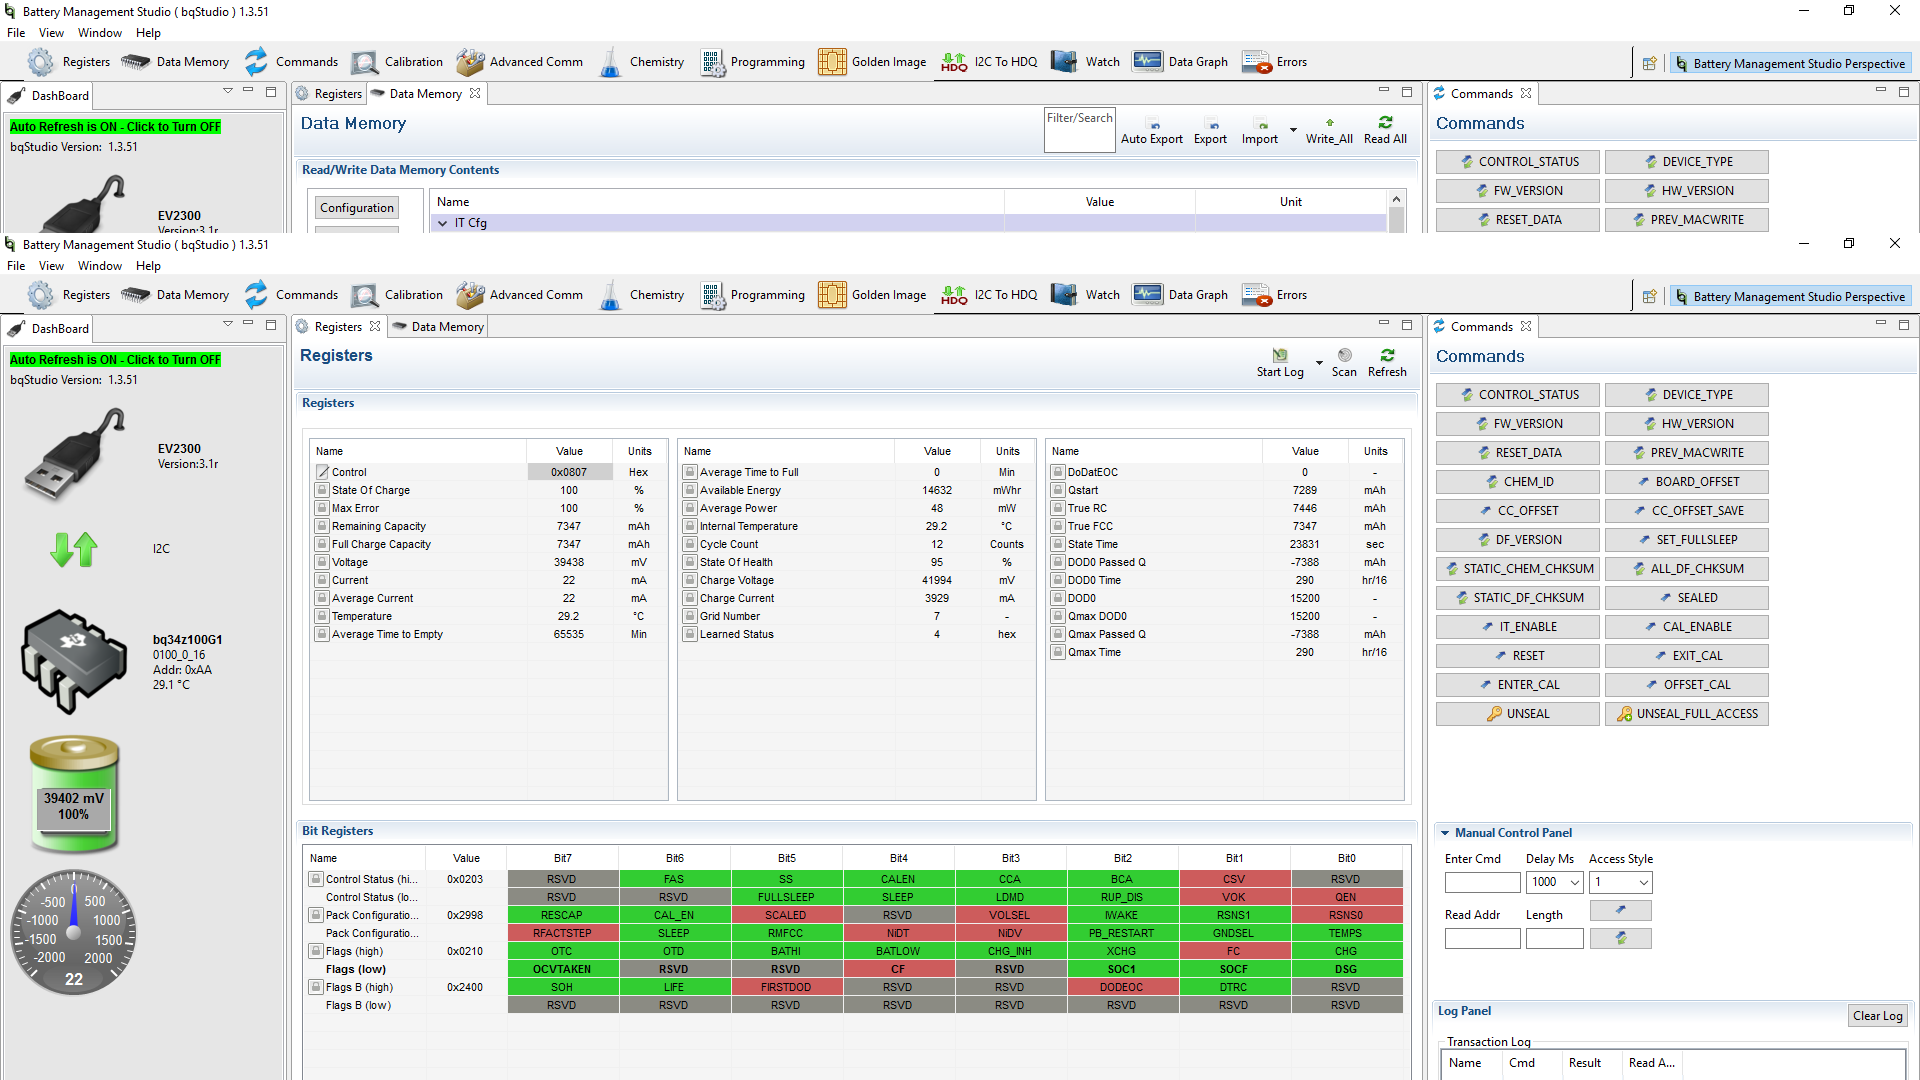
Task: Click the Enter Cmd input field
Action: (x=1482, y=882)
